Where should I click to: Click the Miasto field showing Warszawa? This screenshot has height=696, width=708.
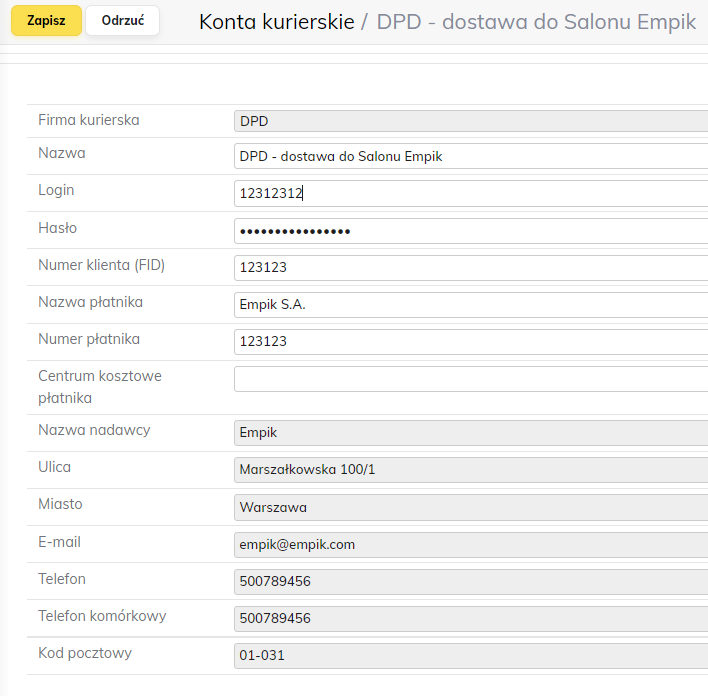(x=470, y=507)
